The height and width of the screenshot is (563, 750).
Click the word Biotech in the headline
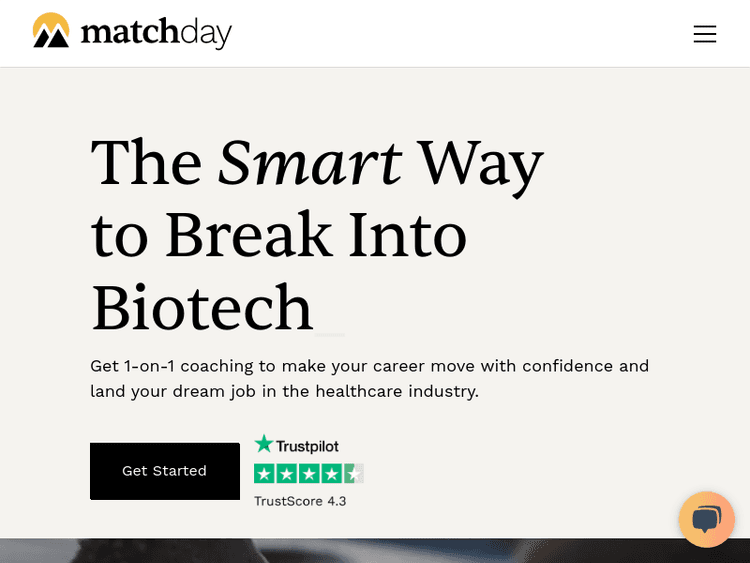[x=202, y=308]
